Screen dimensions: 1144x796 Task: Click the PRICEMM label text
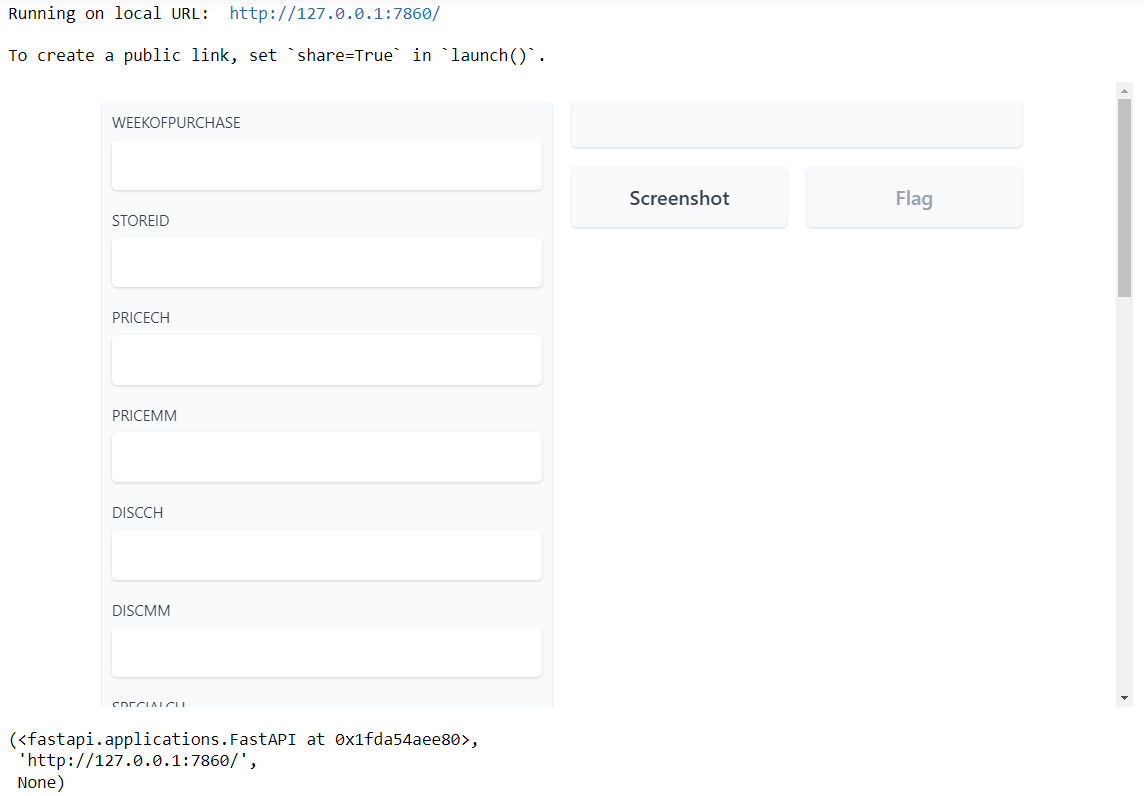coord(144,415)
